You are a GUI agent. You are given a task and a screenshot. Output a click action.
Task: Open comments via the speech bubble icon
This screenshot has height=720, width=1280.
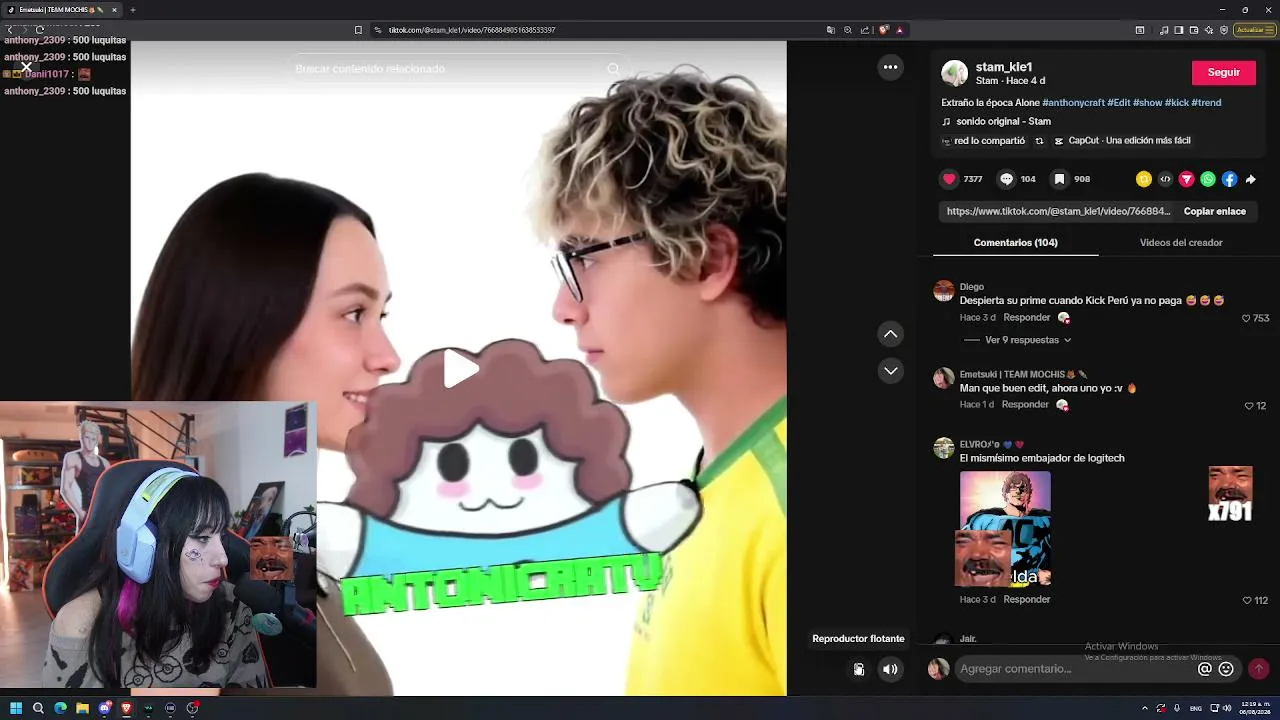[1007, 179]
